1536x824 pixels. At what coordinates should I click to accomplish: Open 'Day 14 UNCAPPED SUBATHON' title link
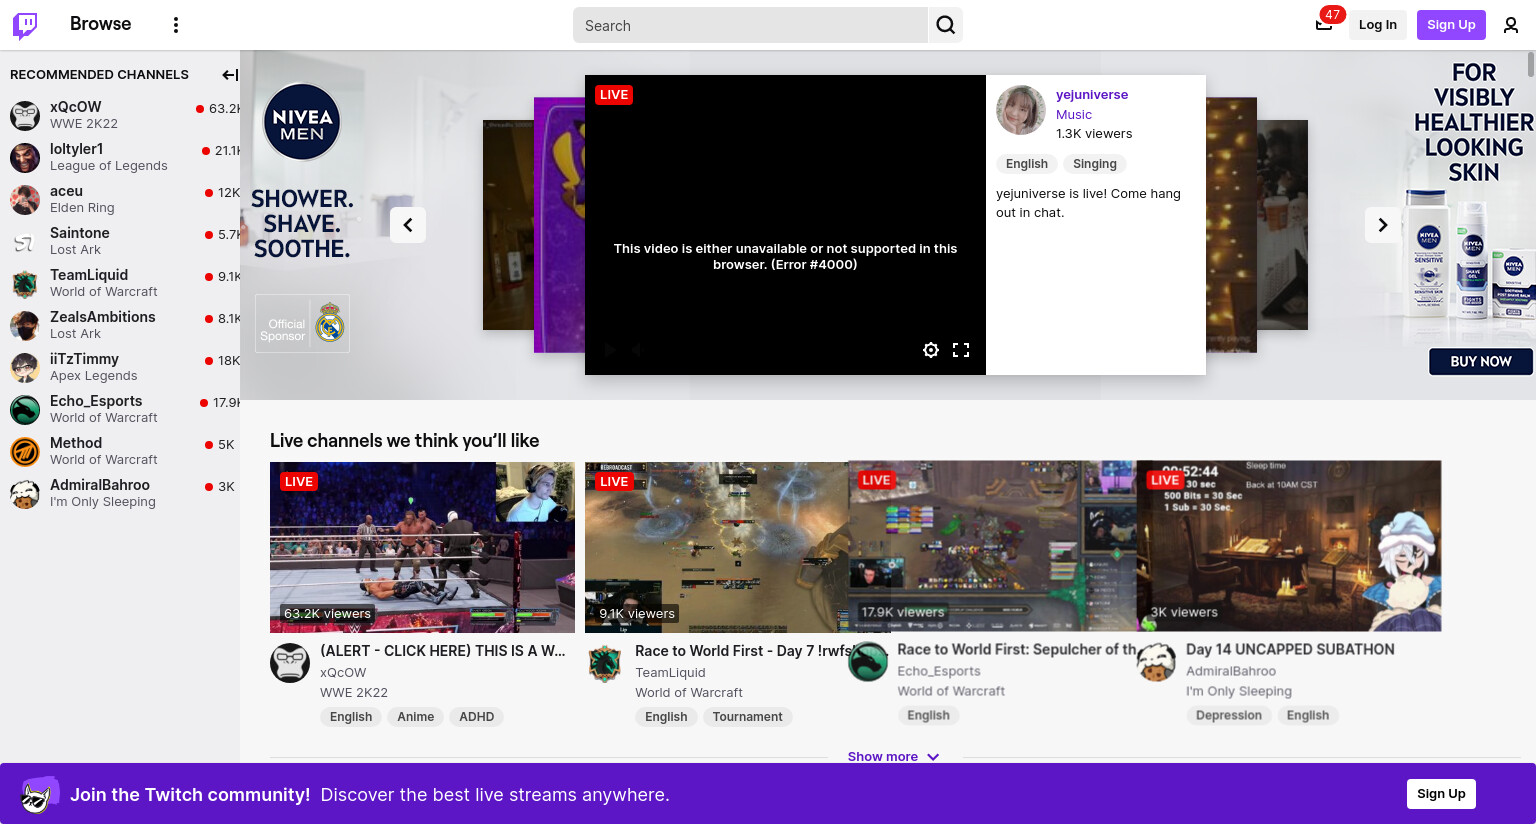pyautogui.click(x=1290, y=649)
